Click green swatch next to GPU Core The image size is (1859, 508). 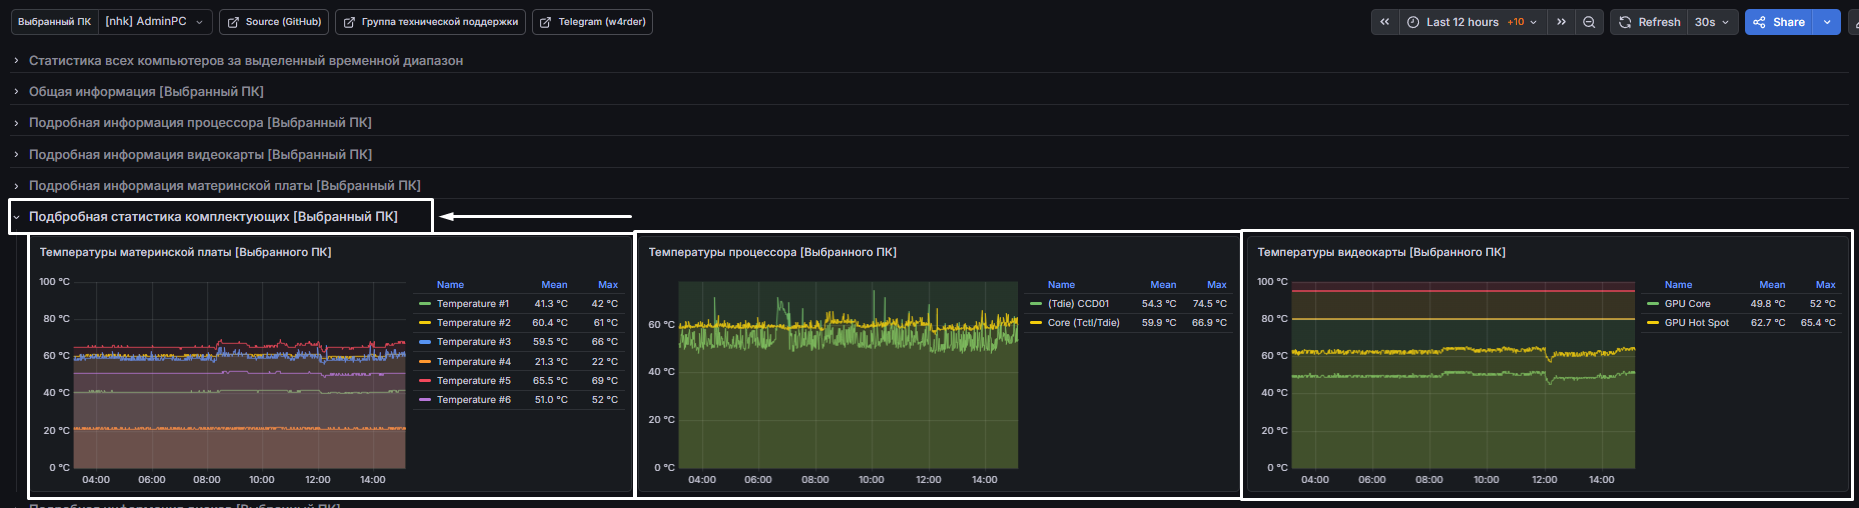click(1653, 304)
